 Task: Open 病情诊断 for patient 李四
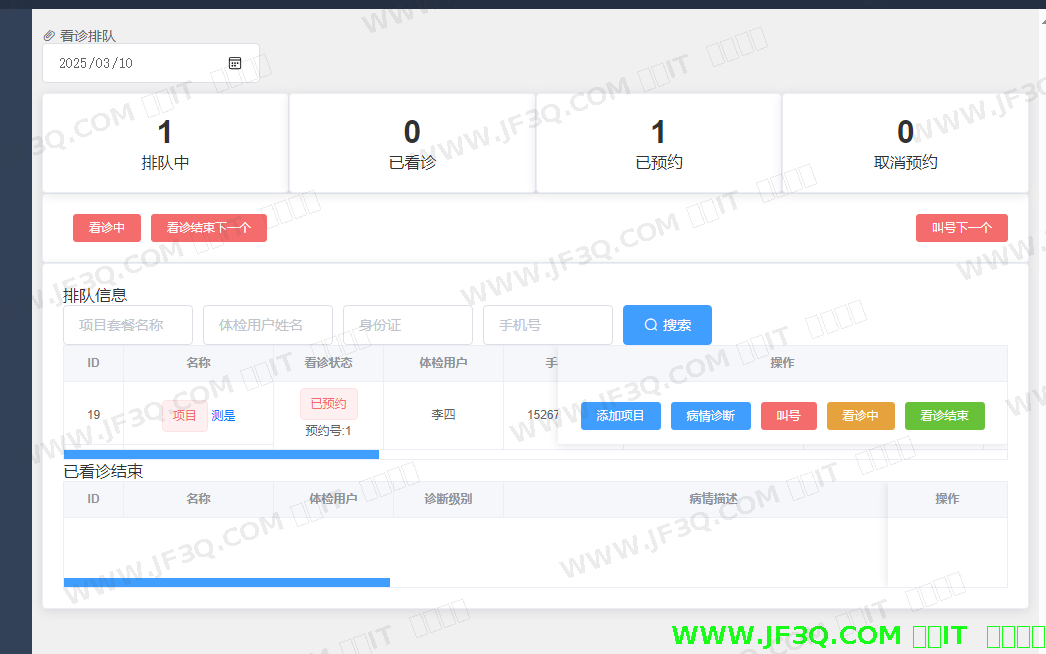tap(710, 416)
